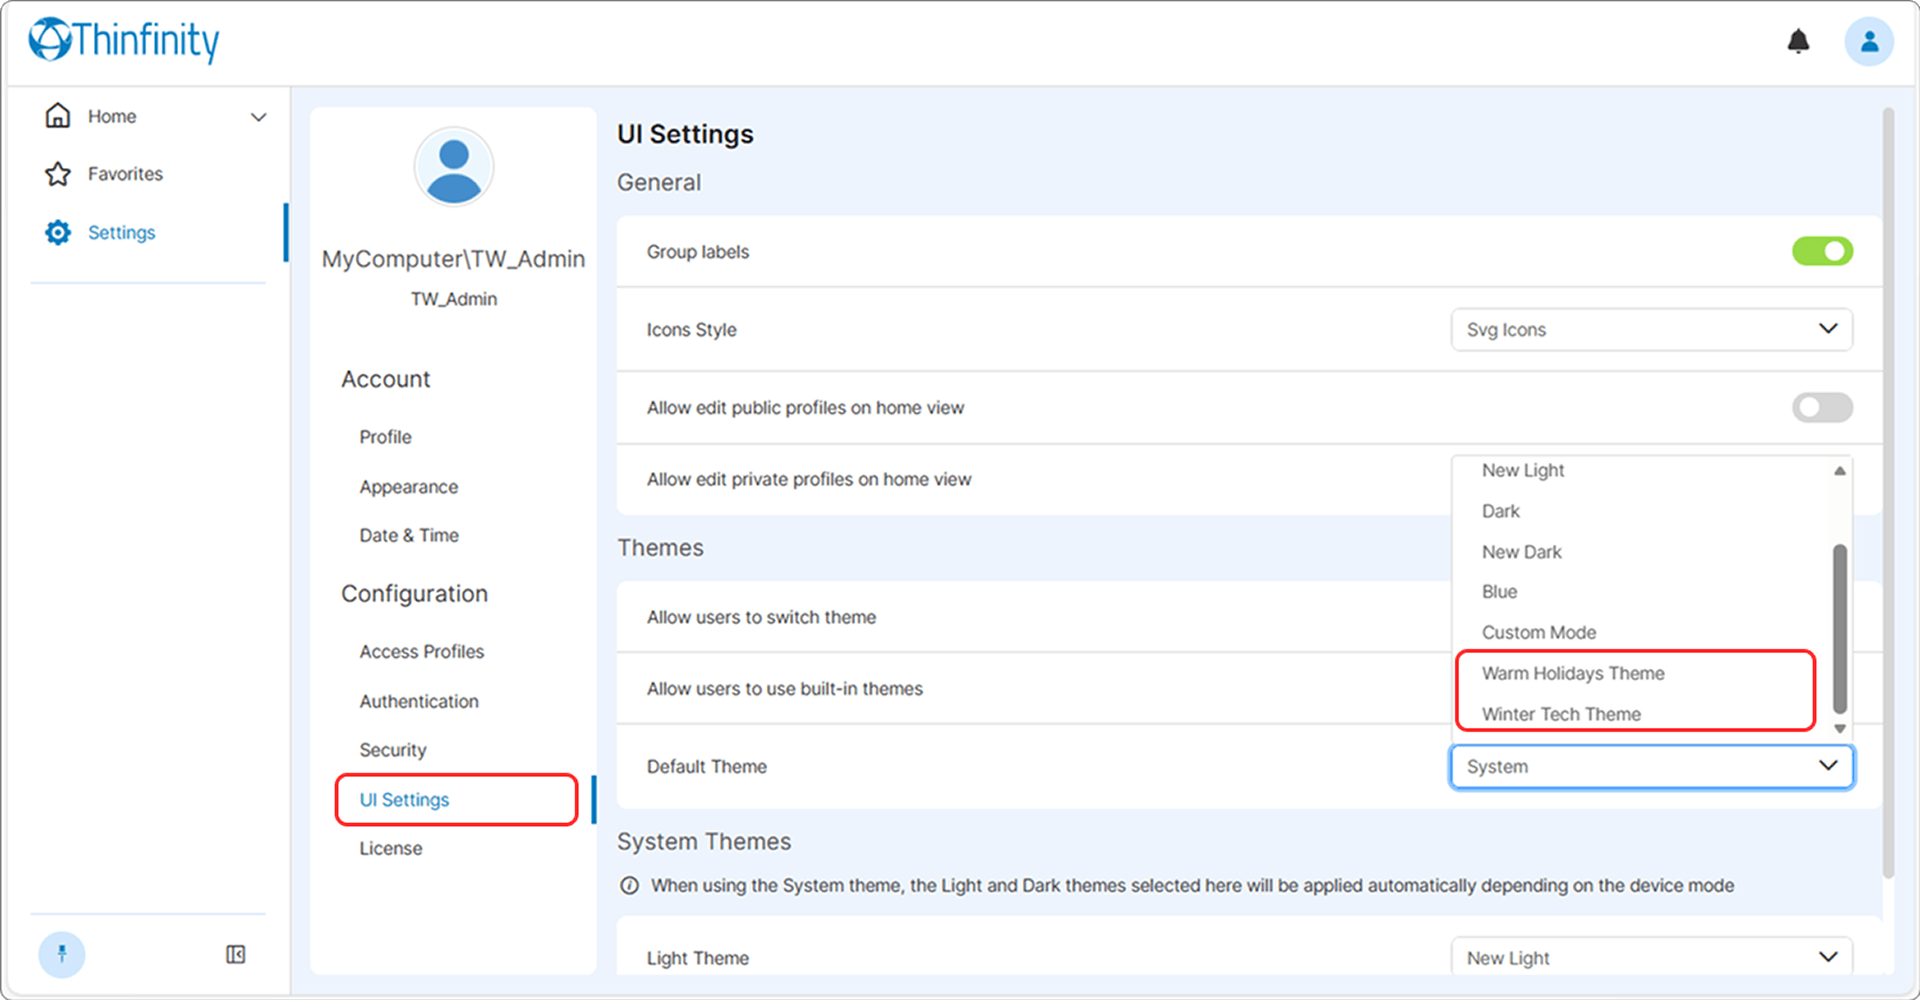Open the Icons Style dropdown
Screen dimensions: 1920x1001
(1651, 329)
